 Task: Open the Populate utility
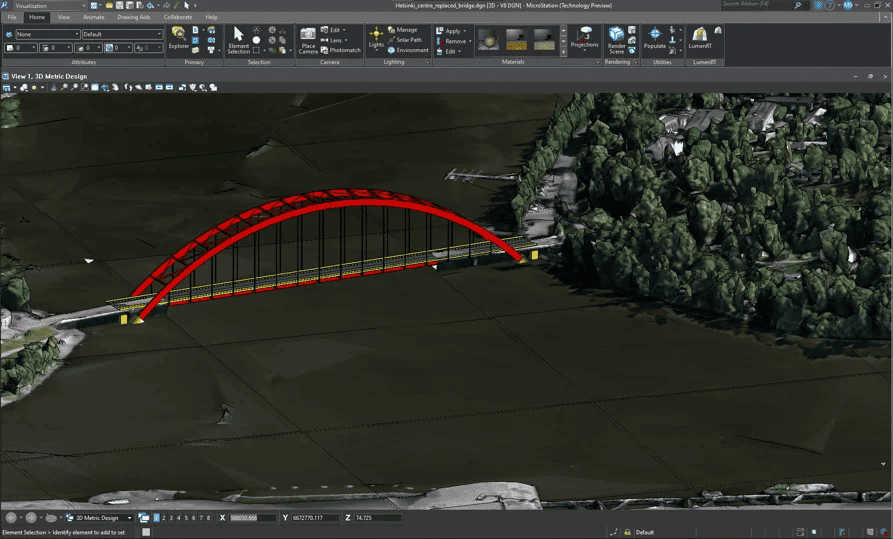(654, 38)
